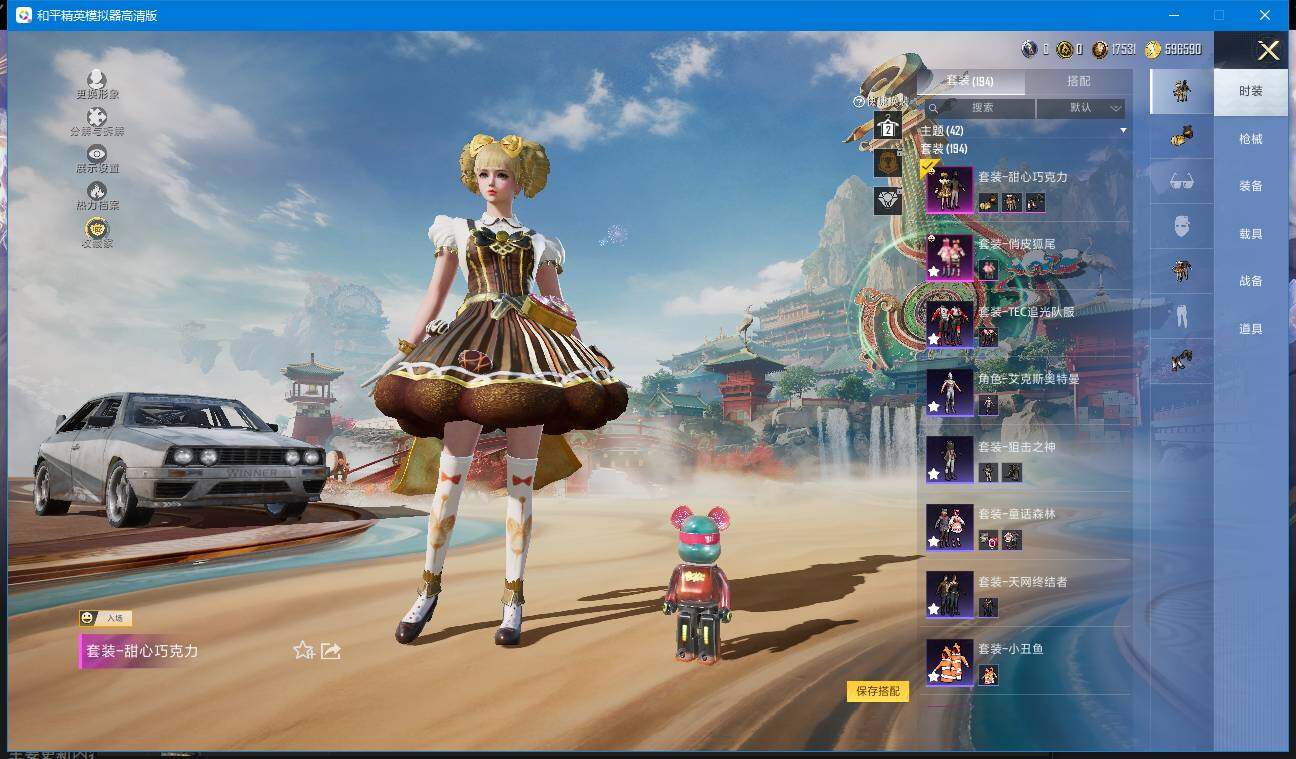1296x759 pixels.
Task: Select the 俏皮狐尾 outfit thumbnail
Action: 949,257
